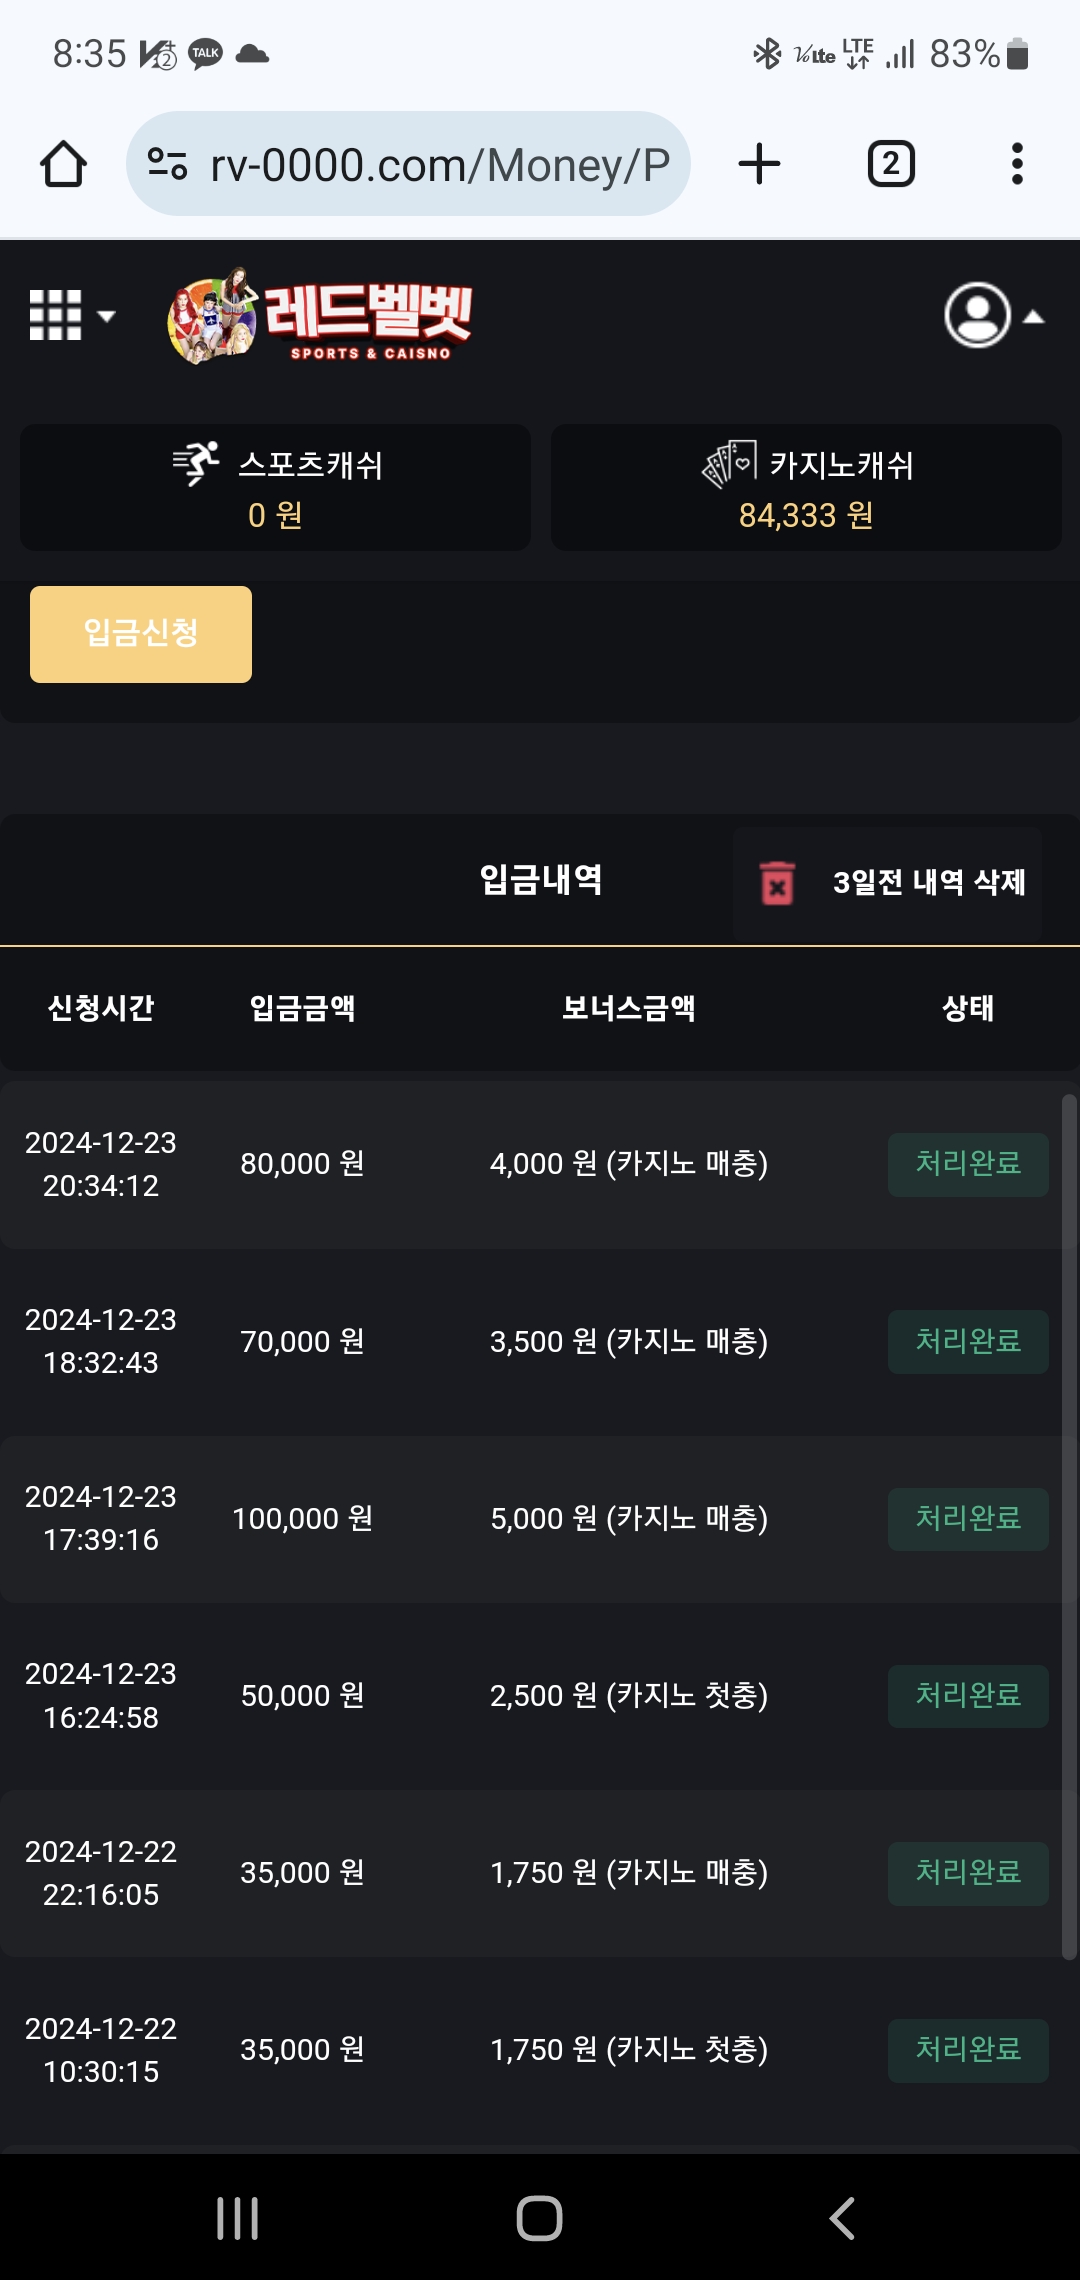Open the browser three-dot menu
Screen dimensions: 1080x2280
1017,164
